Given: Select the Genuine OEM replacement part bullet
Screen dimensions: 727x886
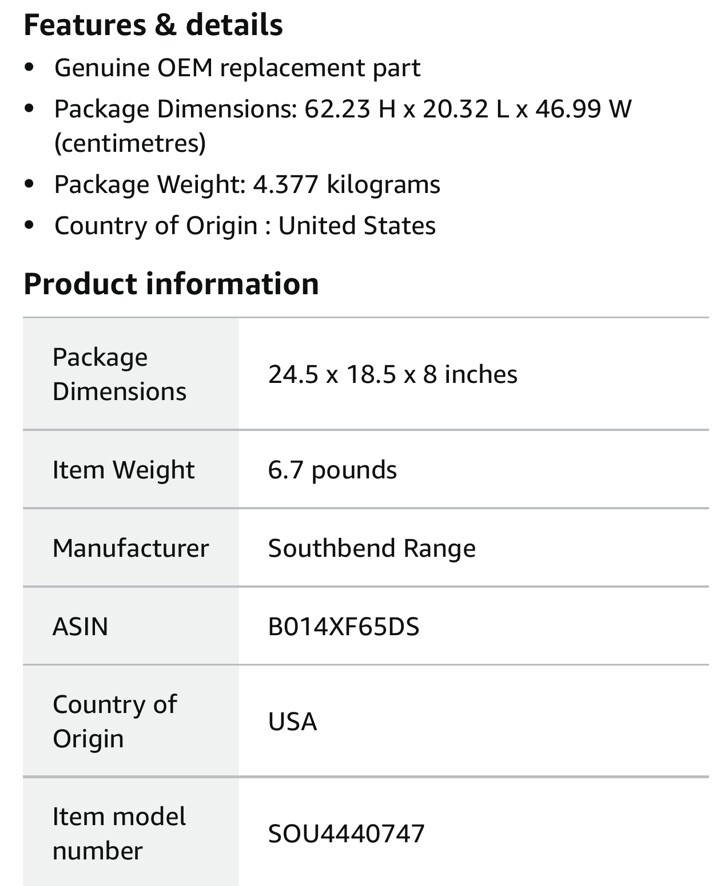Looking at the screenshot, I should click(x=237, y=68).
